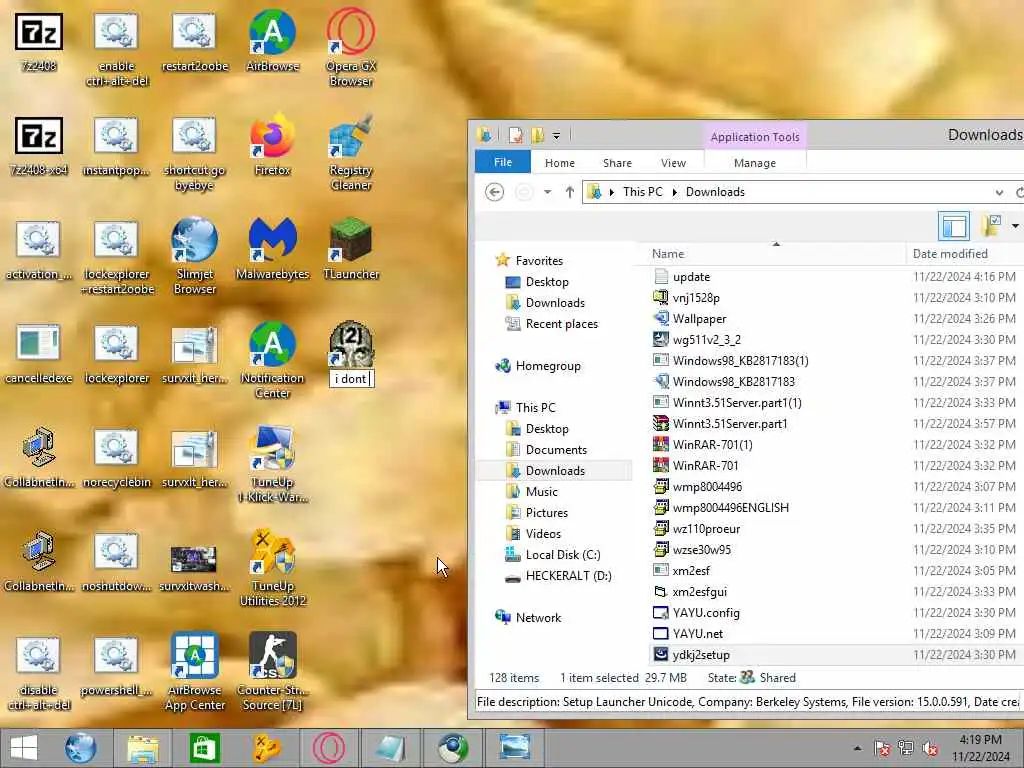Viewport: 1024px width, 768px height.
Task: Select the xm2esfgui file
Action: 699,592
